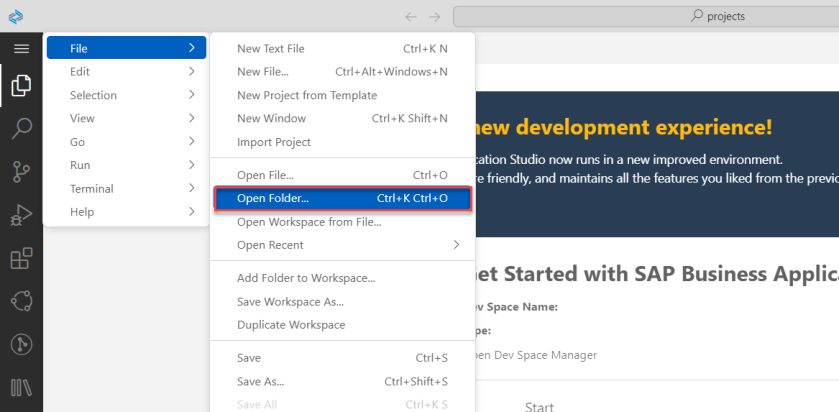The height and width of the screenshot is (412, 839).
Task: Open the Search view in activity bar
Action: 21,129
